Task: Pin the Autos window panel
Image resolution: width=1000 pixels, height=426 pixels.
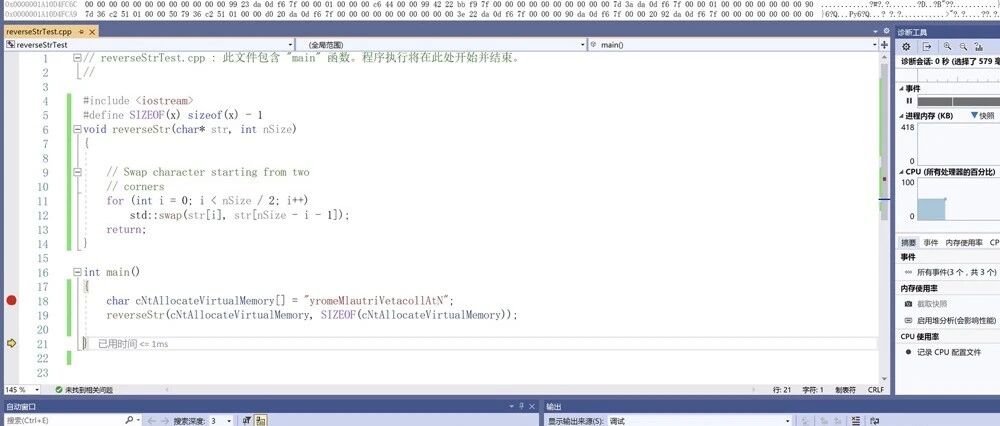Action: point(522,406)
